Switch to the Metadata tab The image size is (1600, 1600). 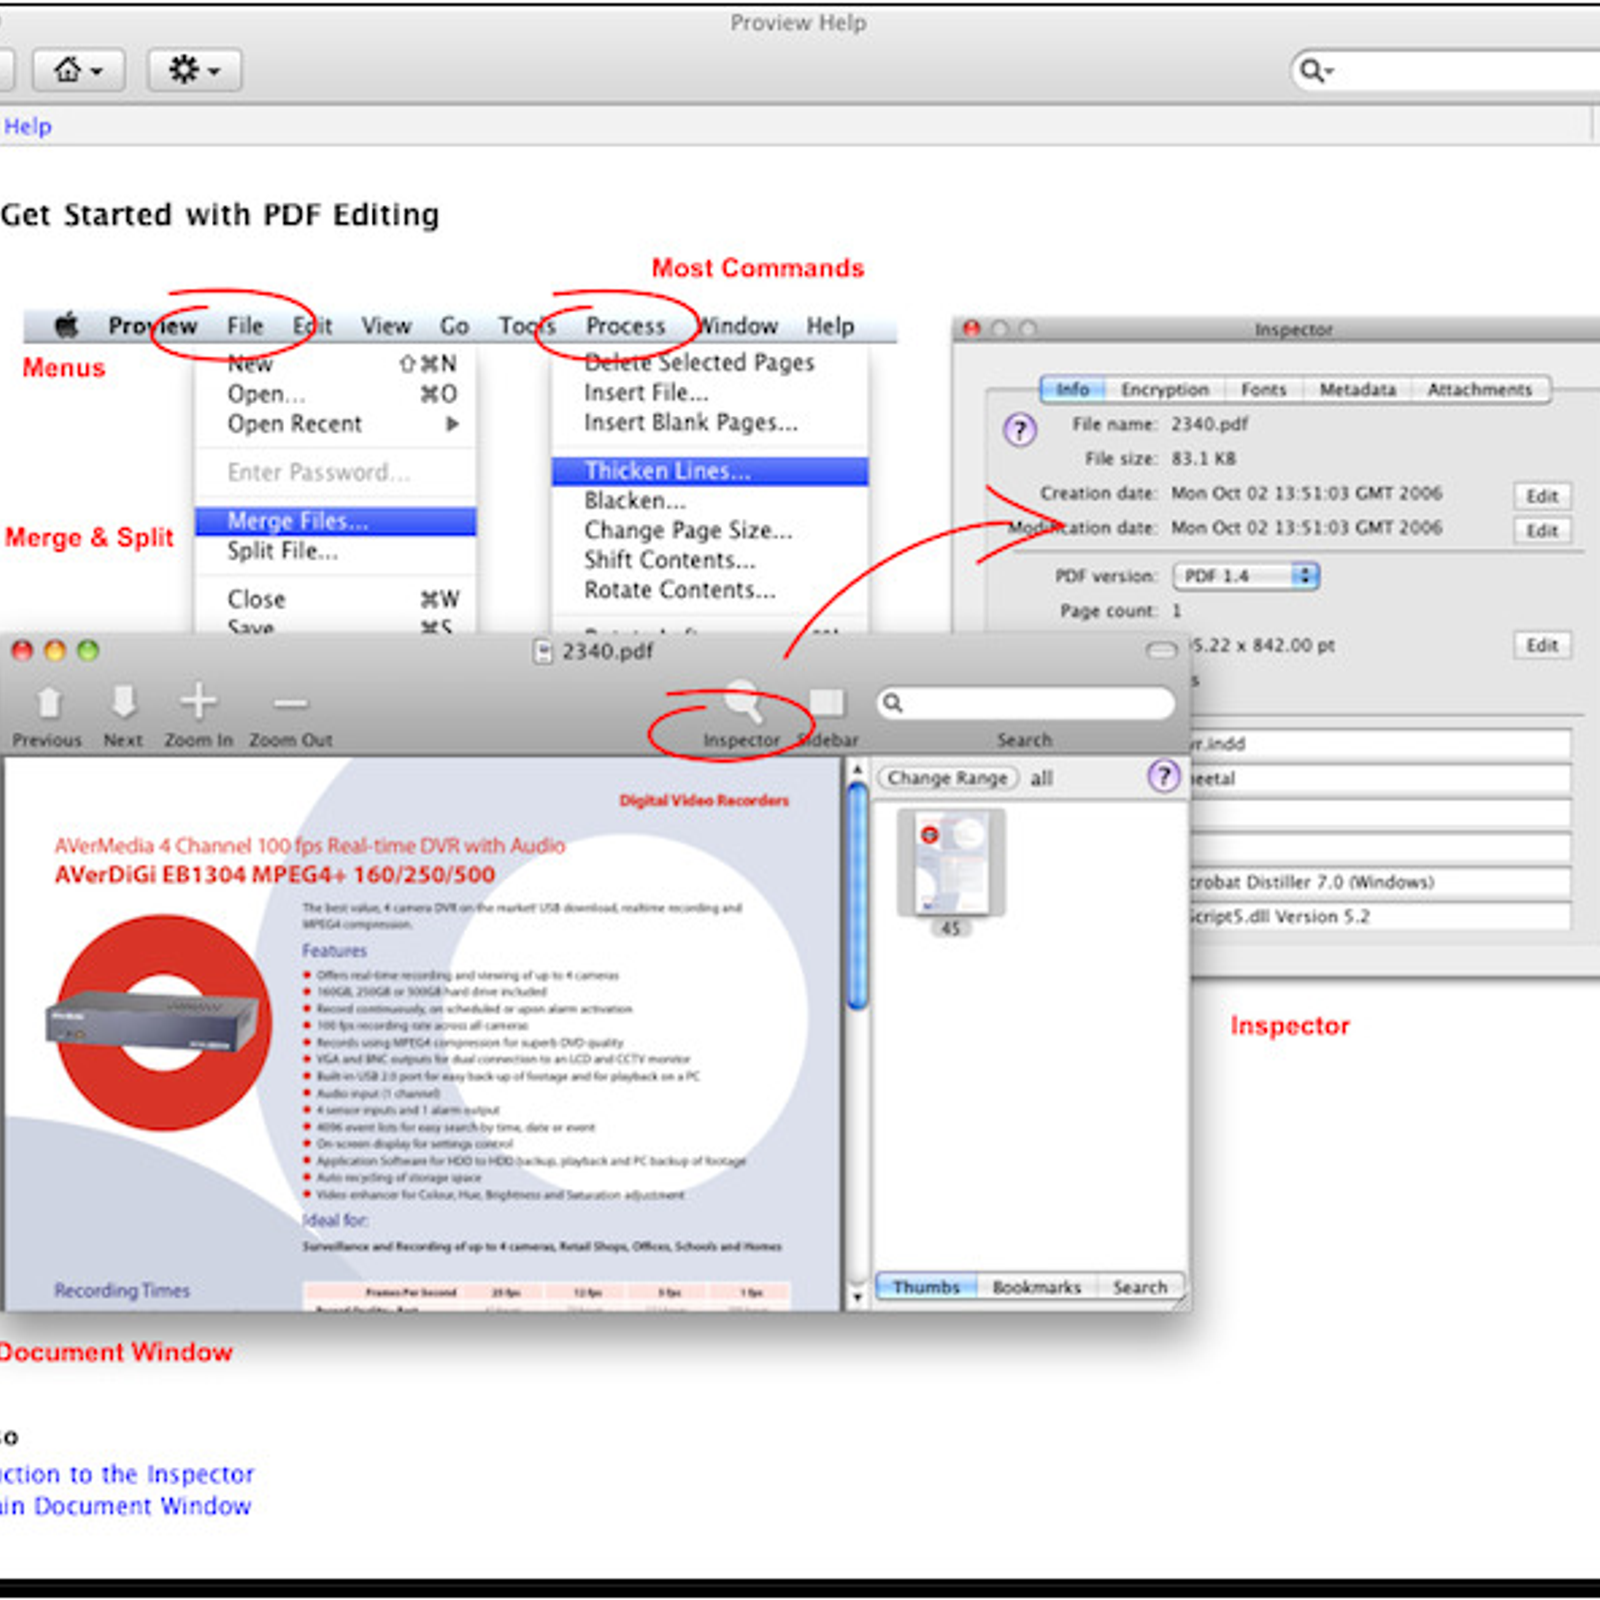tap(1357, 389)
